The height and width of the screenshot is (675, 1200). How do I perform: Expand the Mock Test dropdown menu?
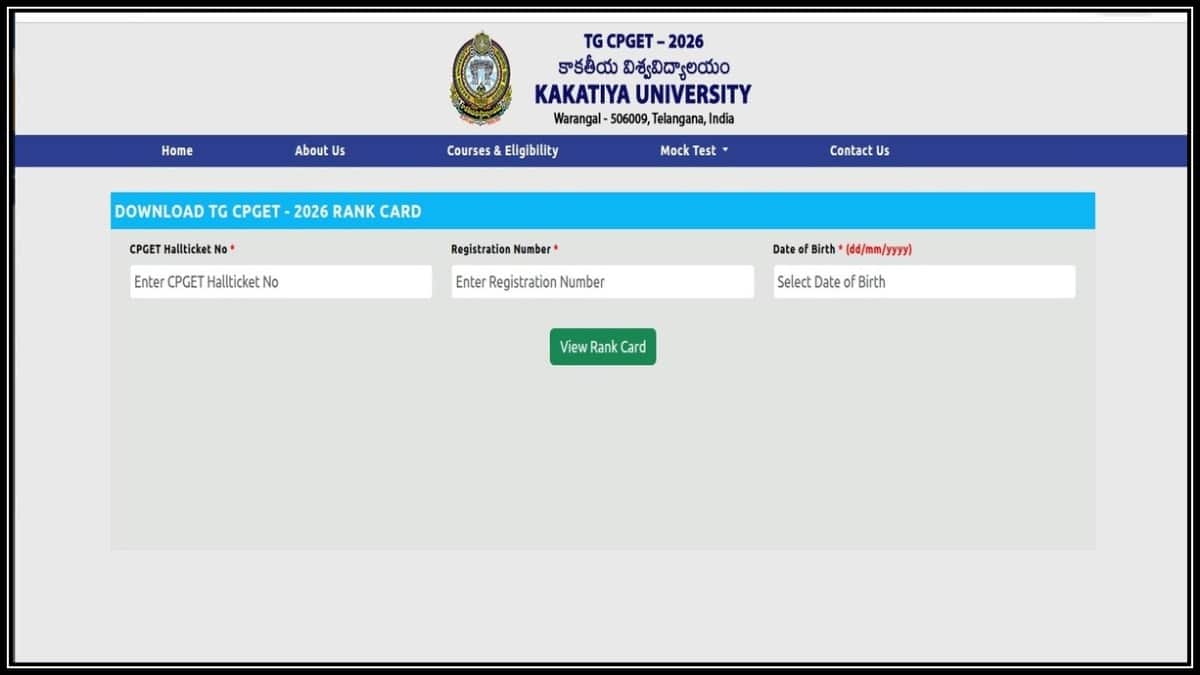[x=694, y=151]
